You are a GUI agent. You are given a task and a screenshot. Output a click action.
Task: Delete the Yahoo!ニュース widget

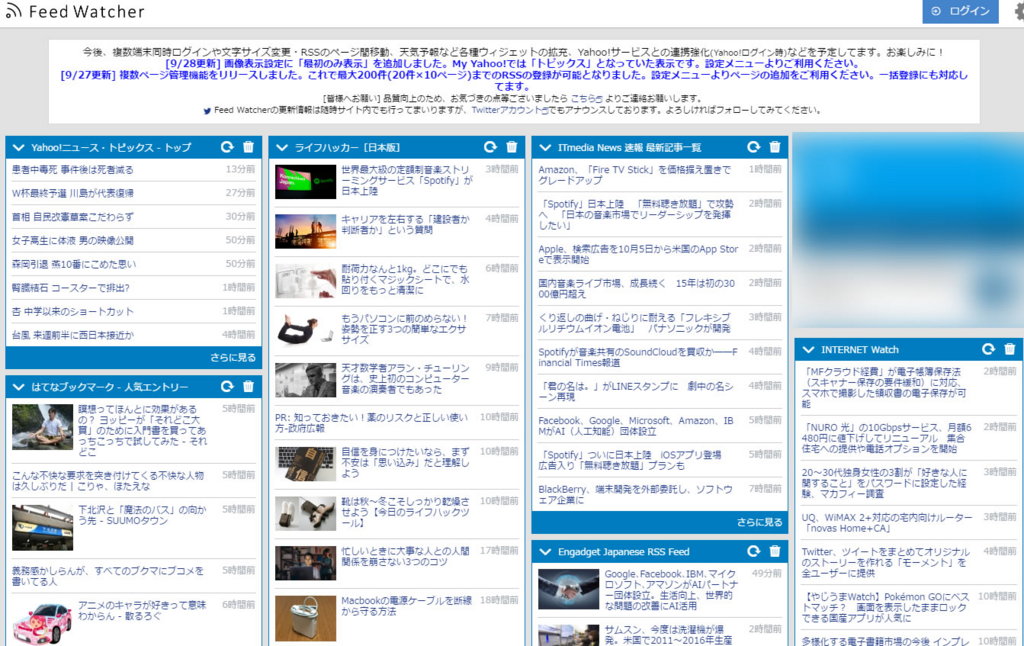click(248, 148)
